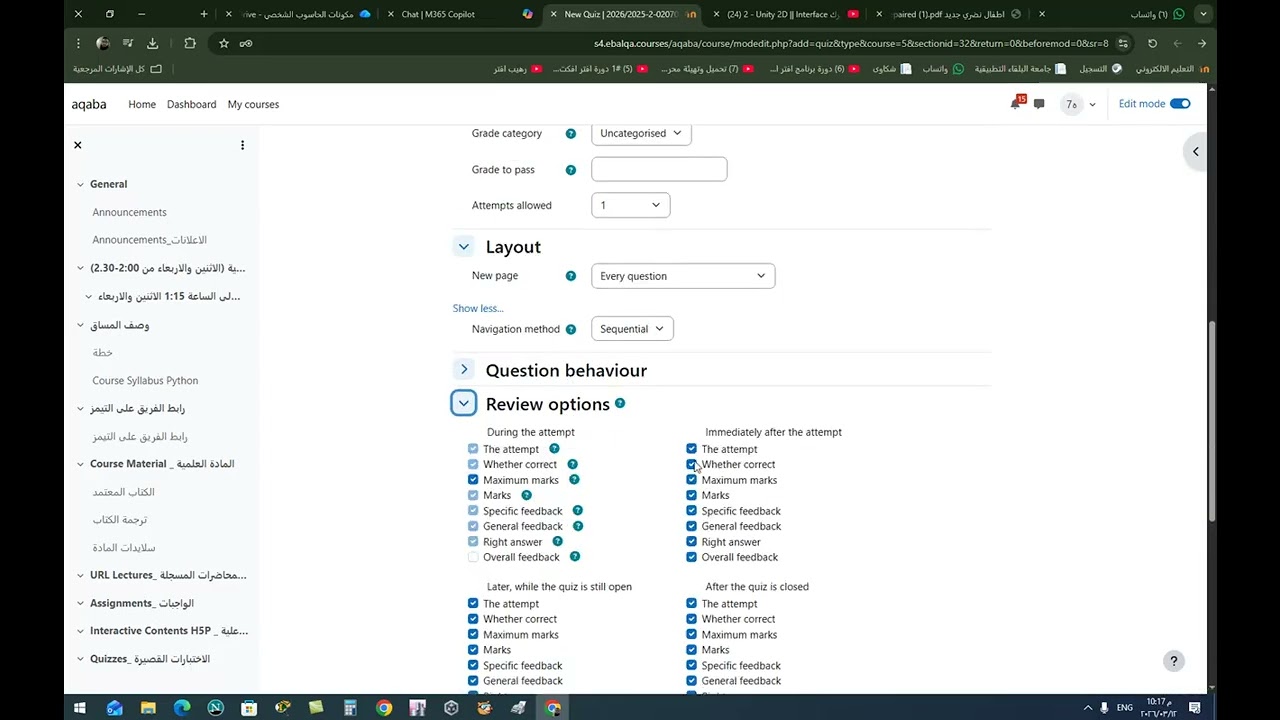Go to Home in the top navigation
Viewport: 1280px width, 720px height.
tap(142, 104)
